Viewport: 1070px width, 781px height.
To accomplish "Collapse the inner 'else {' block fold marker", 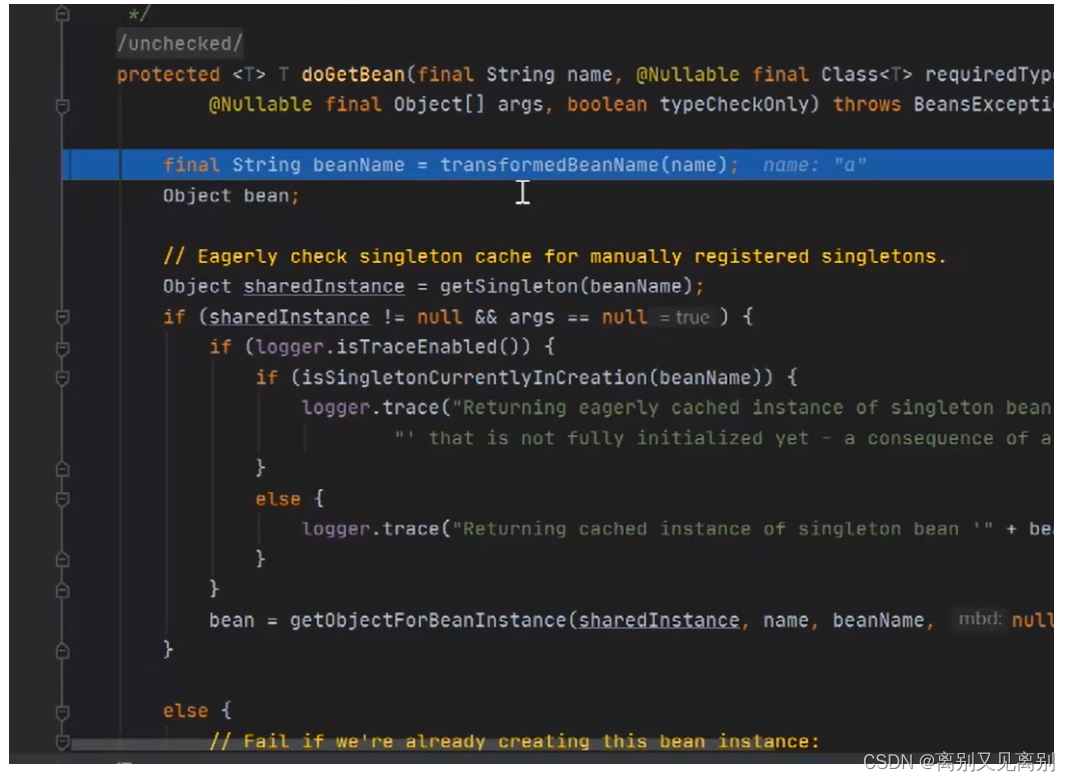I will pyautogui.click(x=63, y=499).
